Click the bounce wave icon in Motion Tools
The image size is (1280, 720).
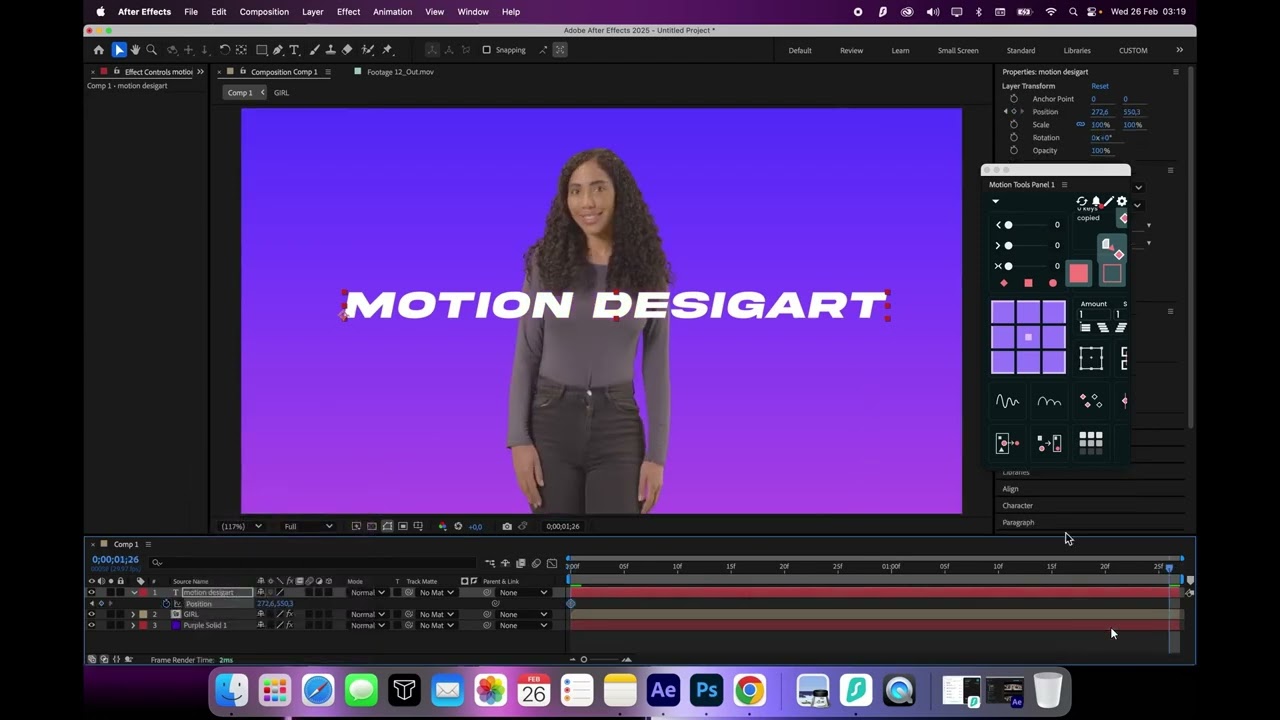click(x=1049, y=401)
